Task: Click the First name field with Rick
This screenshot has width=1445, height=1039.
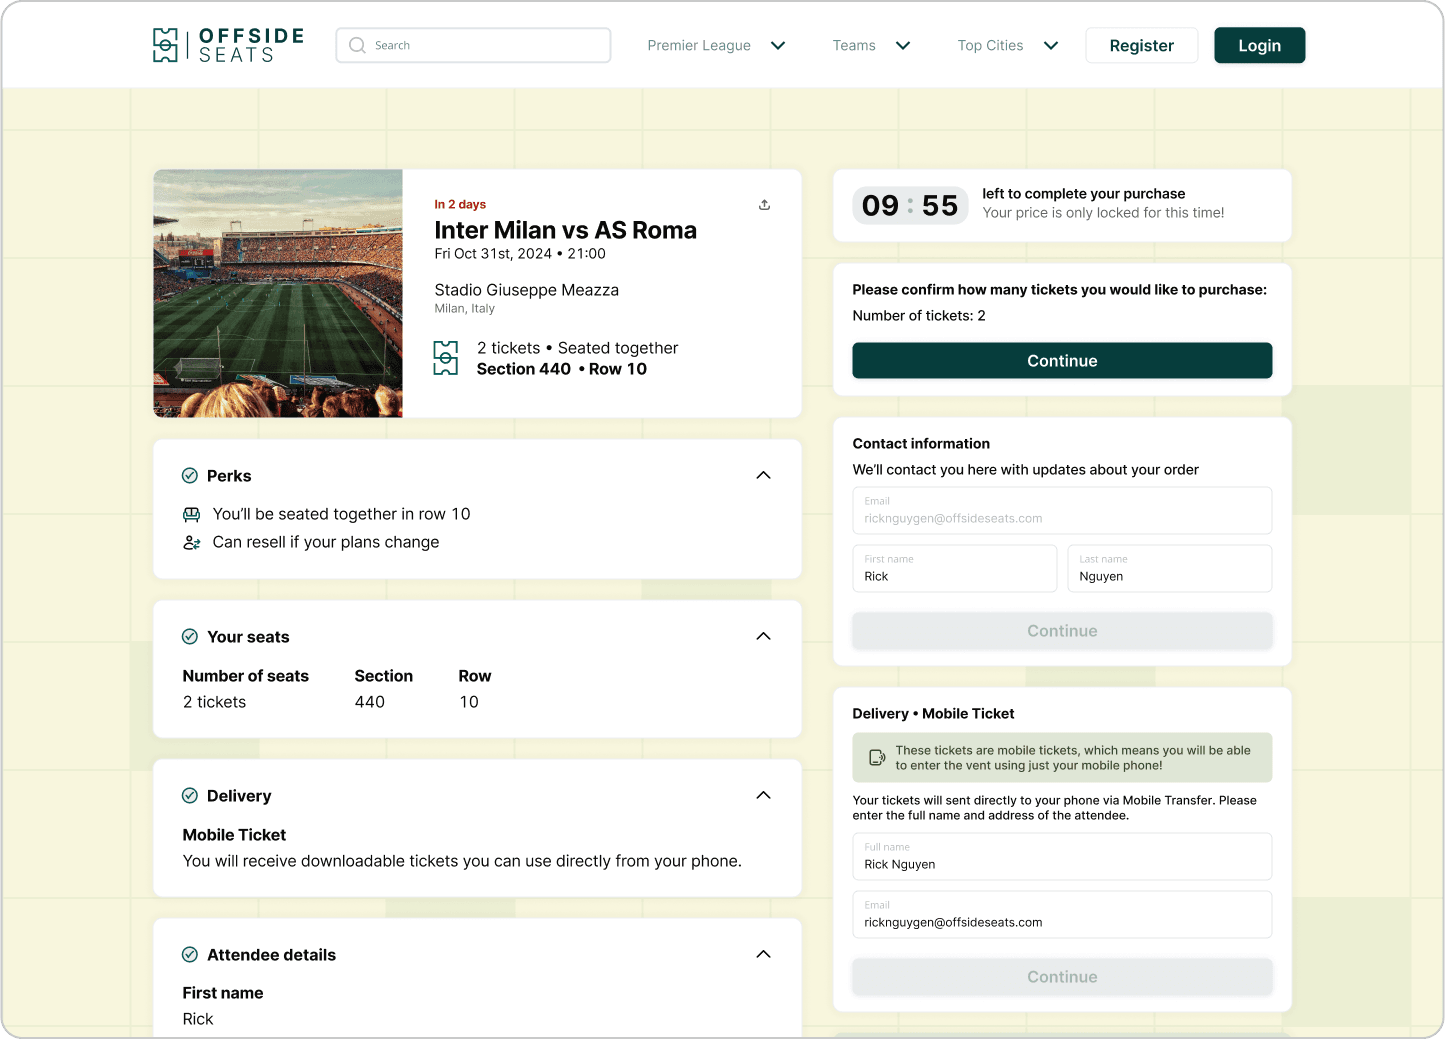Action: (954, 568)
